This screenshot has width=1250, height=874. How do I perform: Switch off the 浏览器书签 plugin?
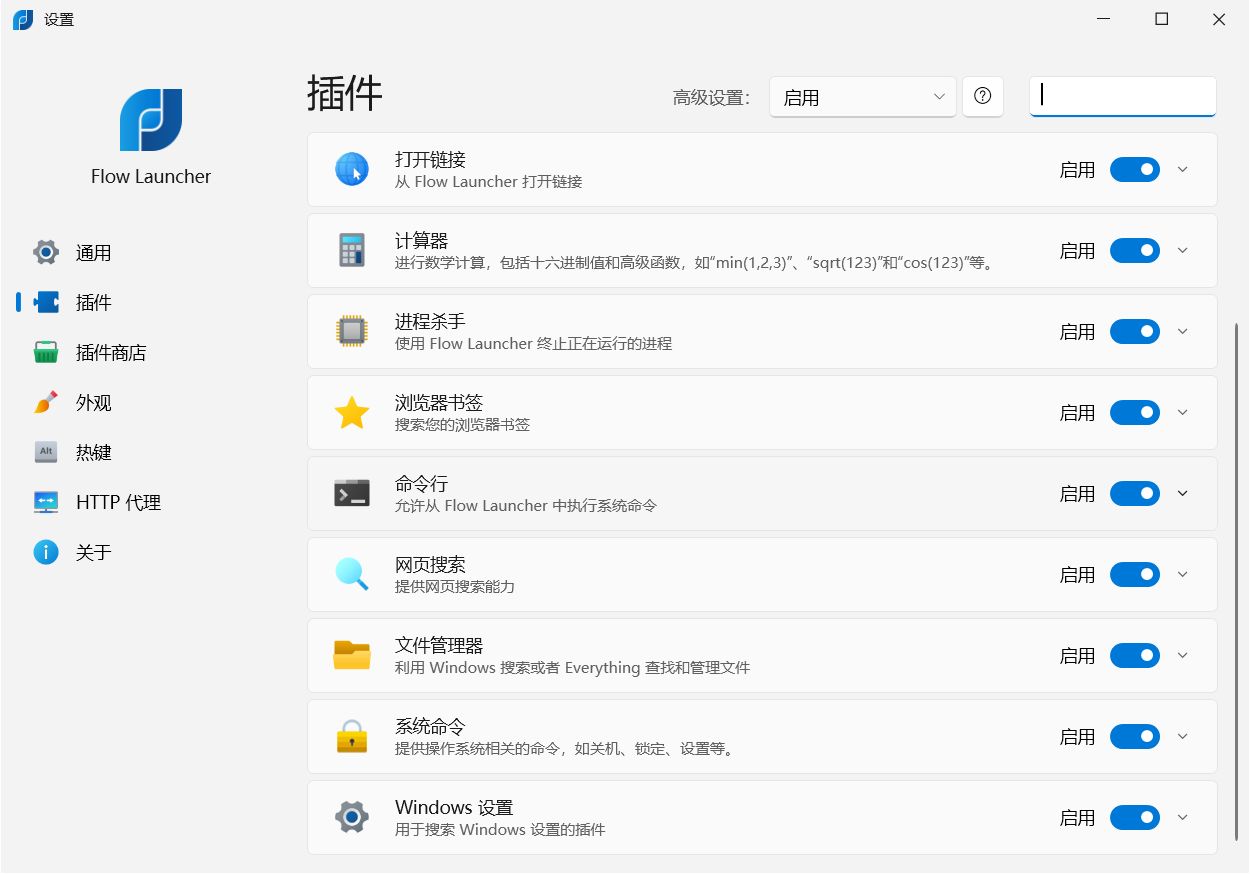pos(1135,413)
